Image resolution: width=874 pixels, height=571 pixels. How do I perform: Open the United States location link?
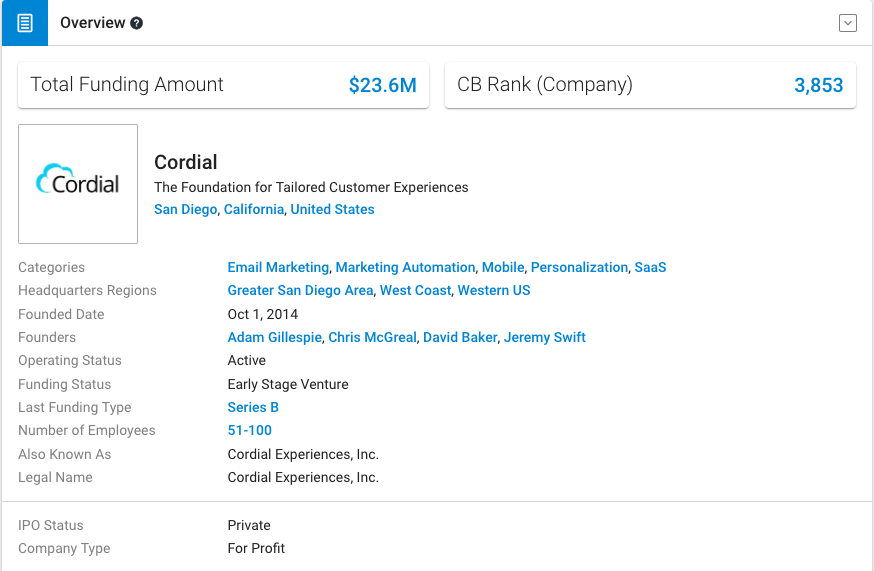[x=332, y=209]
